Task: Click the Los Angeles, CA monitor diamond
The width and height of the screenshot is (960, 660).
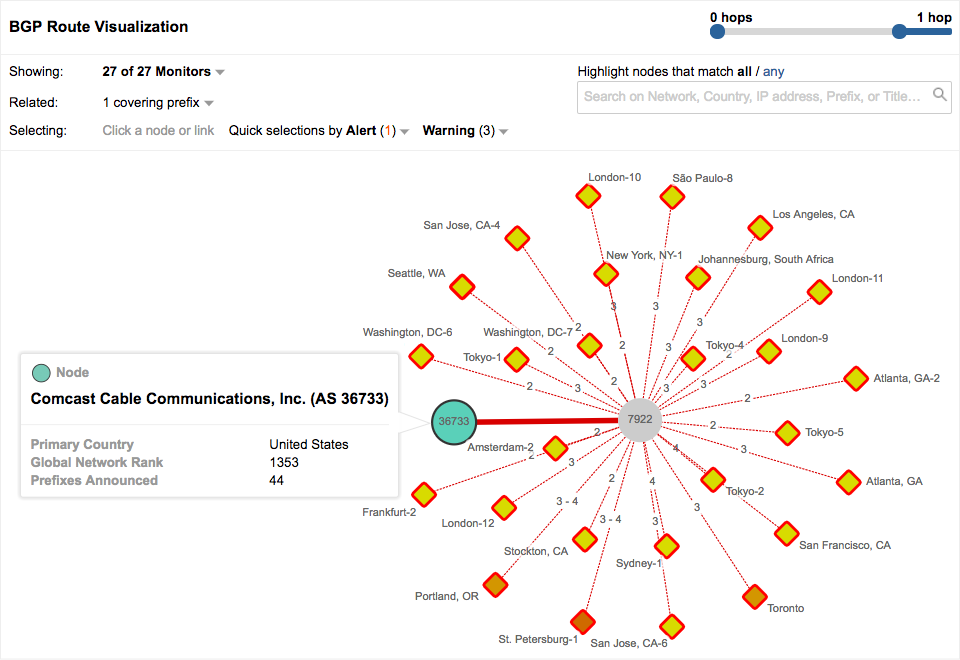Action: point(761,228)
